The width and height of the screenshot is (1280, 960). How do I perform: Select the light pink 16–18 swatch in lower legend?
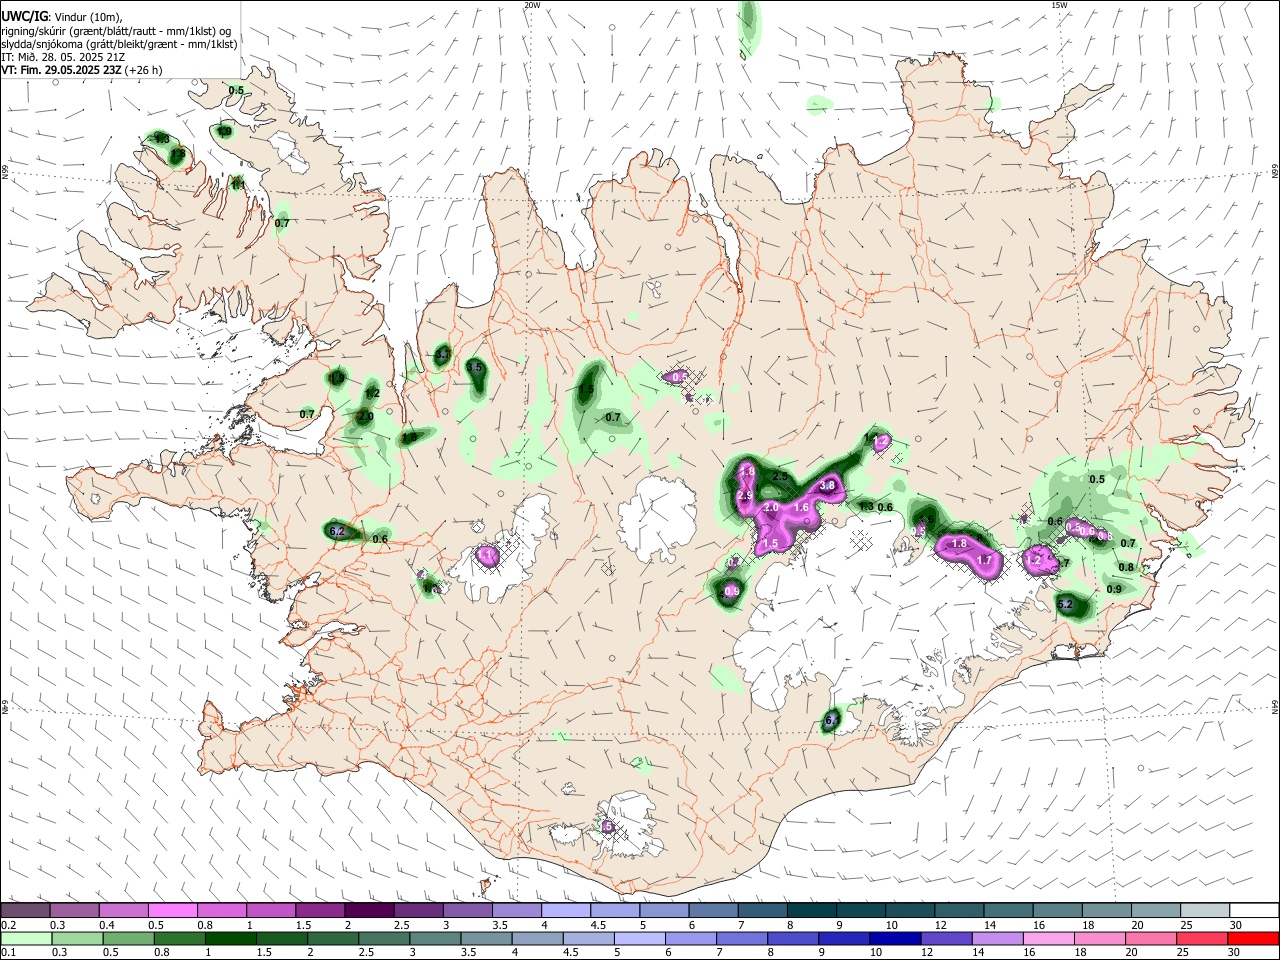pyautogui.click(x=1049, y=939)
